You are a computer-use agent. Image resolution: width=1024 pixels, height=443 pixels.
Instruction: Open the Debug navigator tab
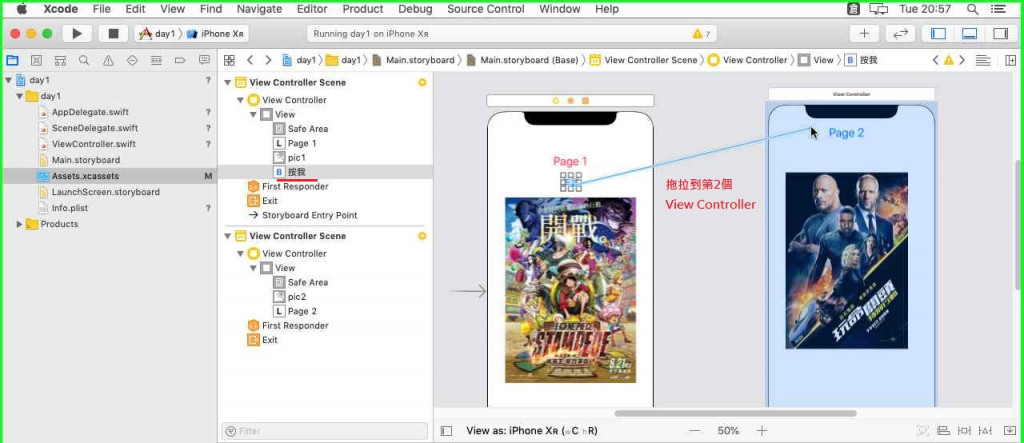point(156,60)
